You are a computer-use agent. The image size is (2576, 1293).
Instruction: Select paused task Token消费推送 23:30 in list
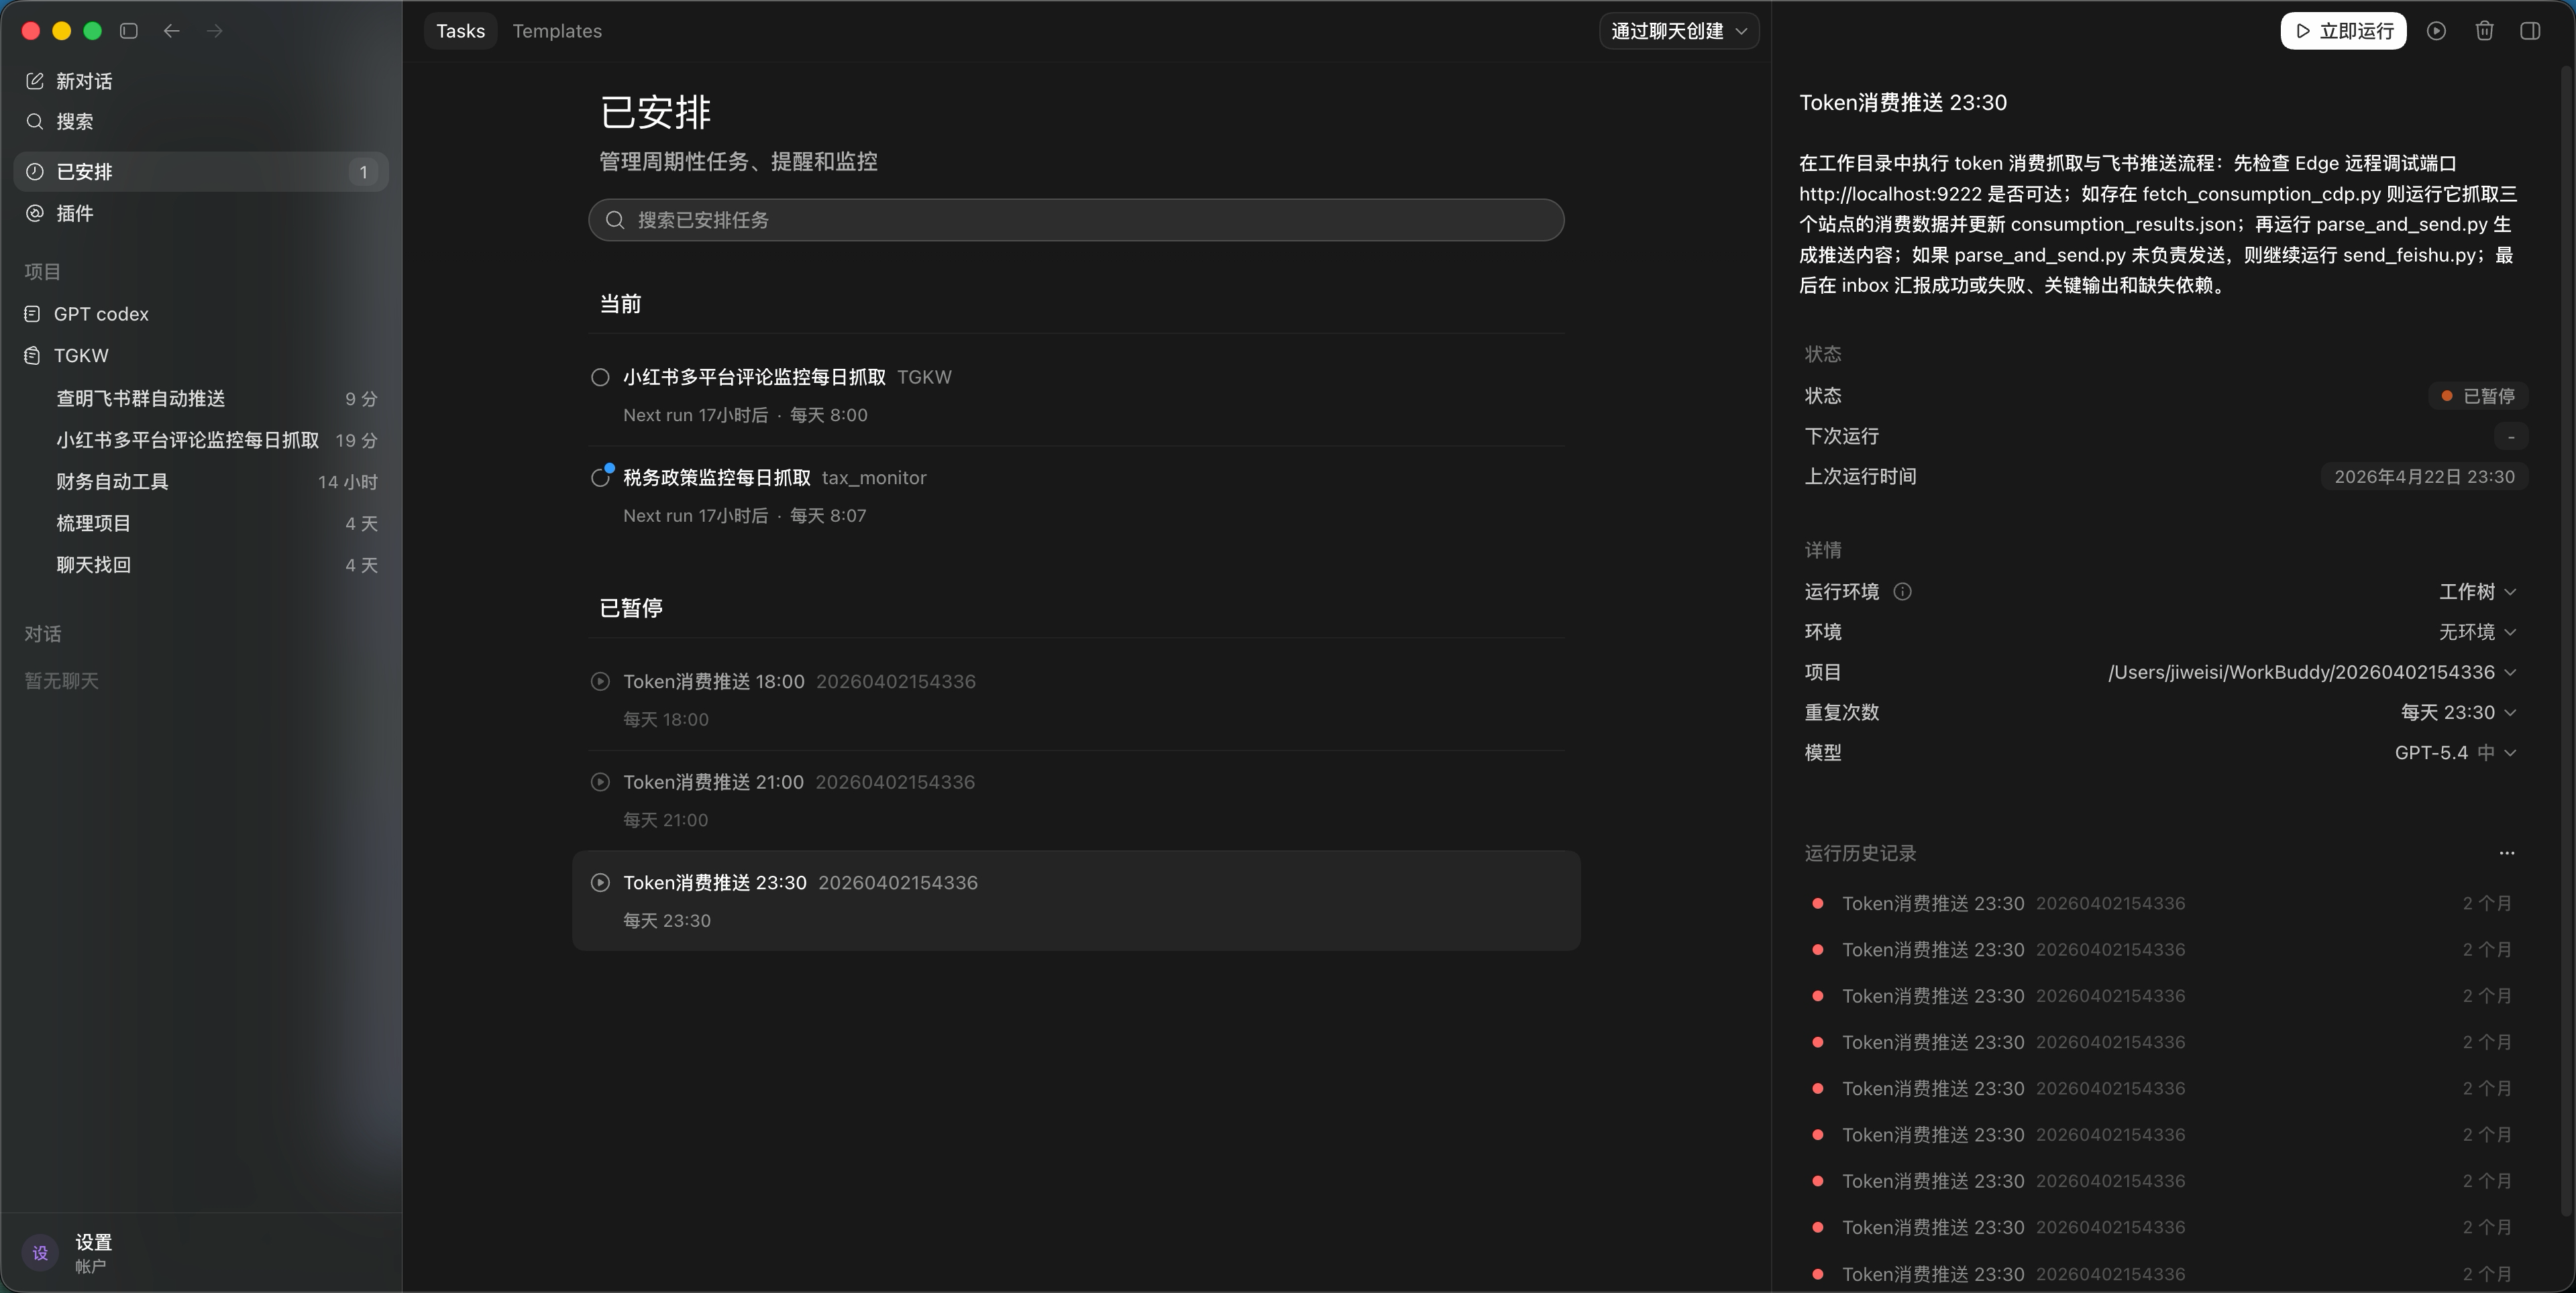pyautogui.click(x=1076, y=901)
